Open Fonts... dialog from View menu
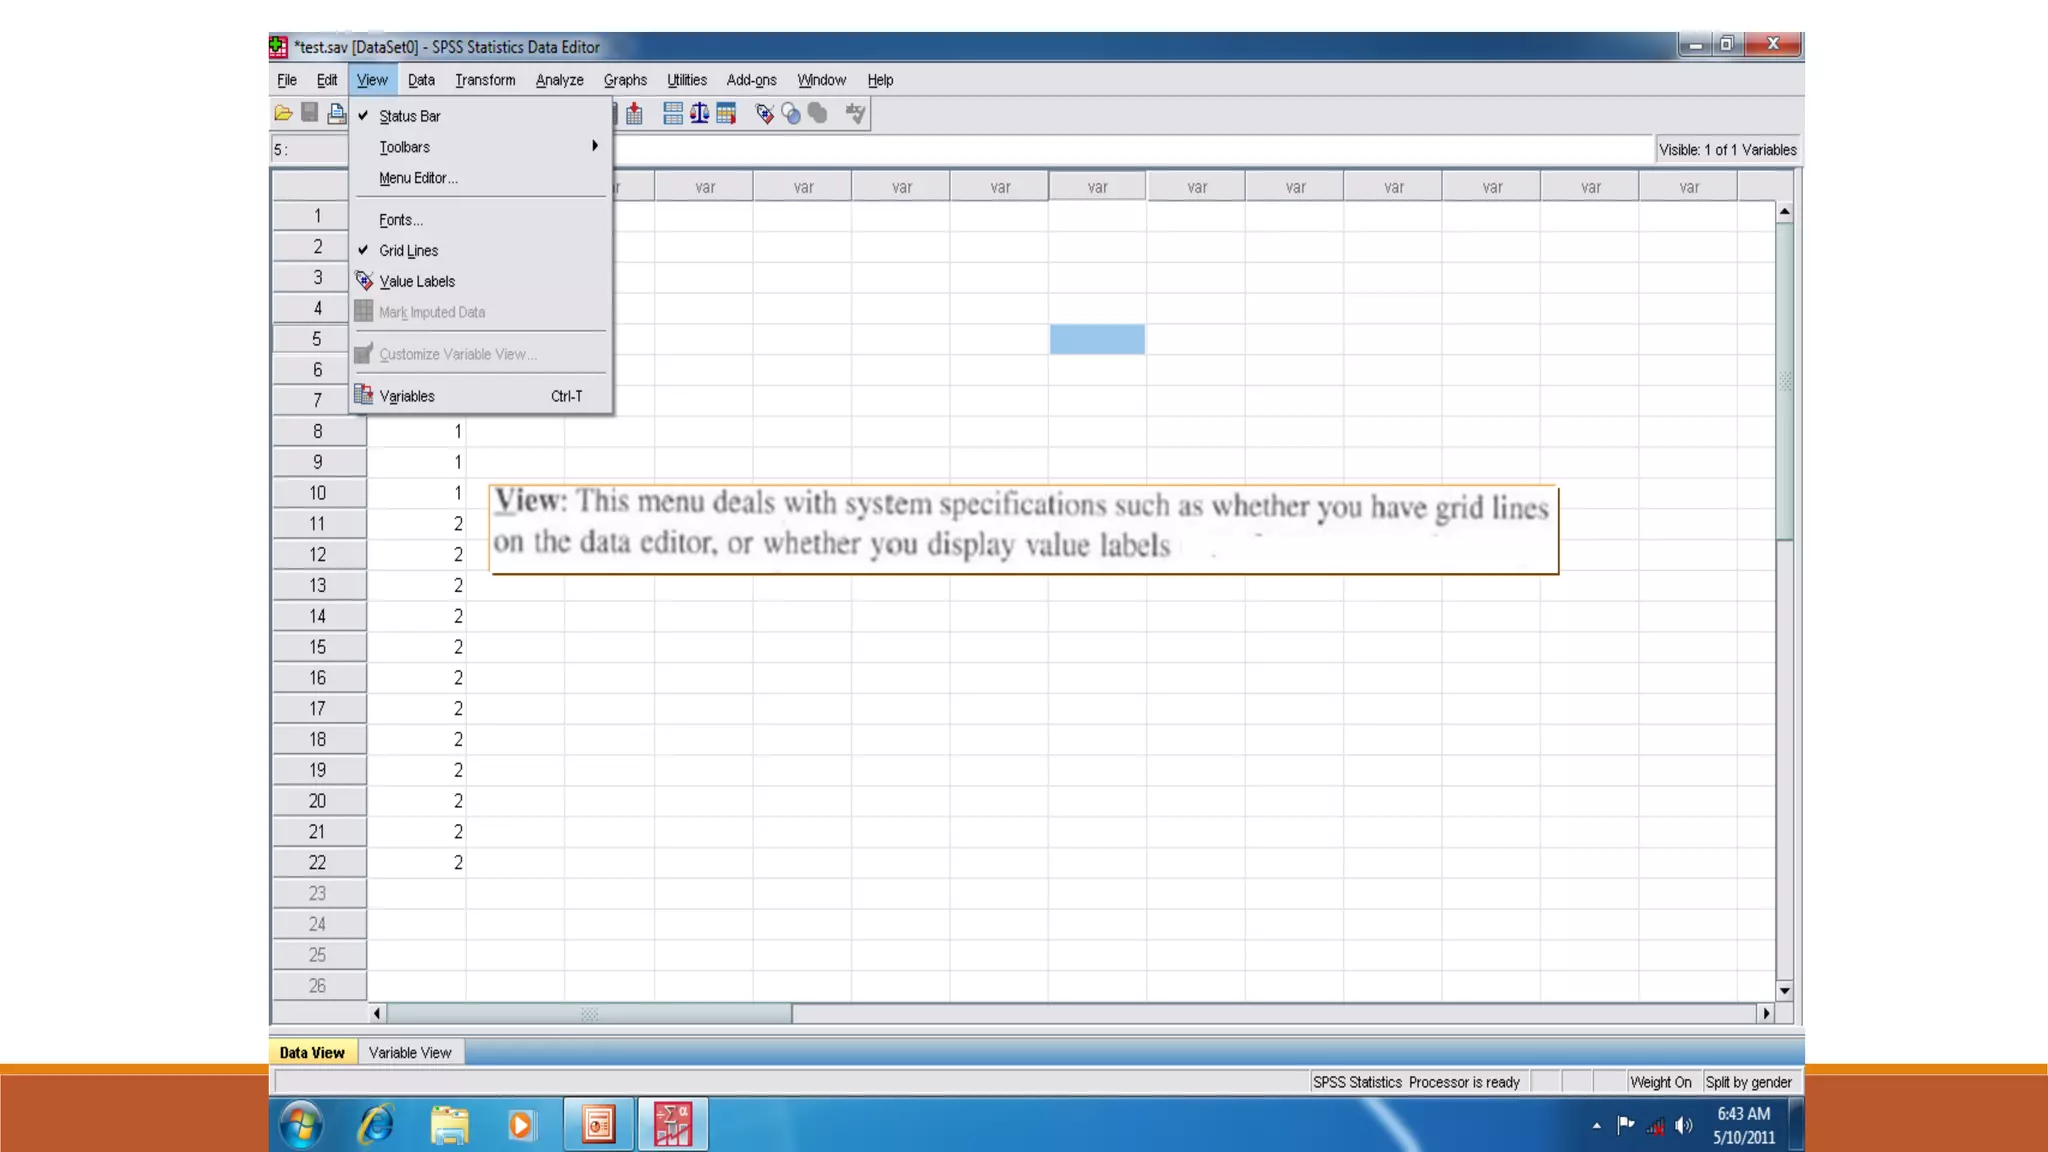2048x1152 pixels. coord(400,220)
